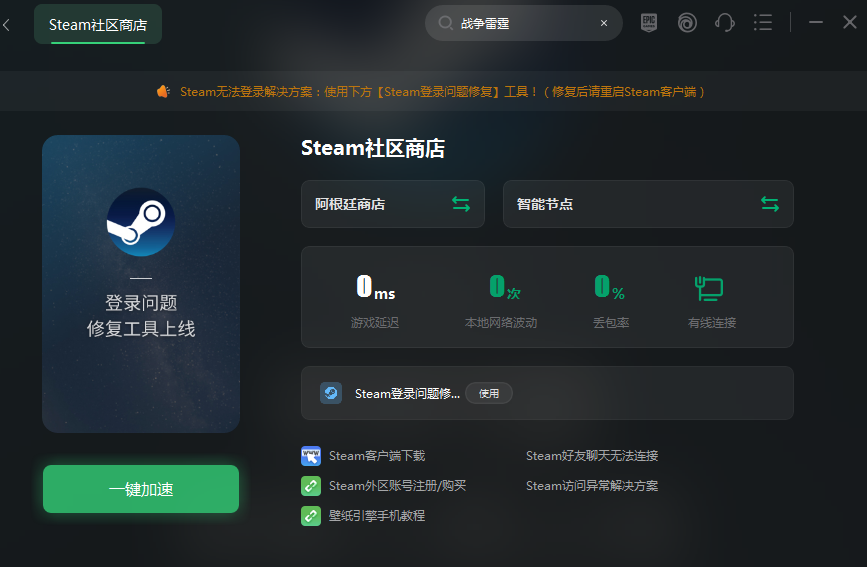Click swap arrows next to 阿根廷商店

461,204
